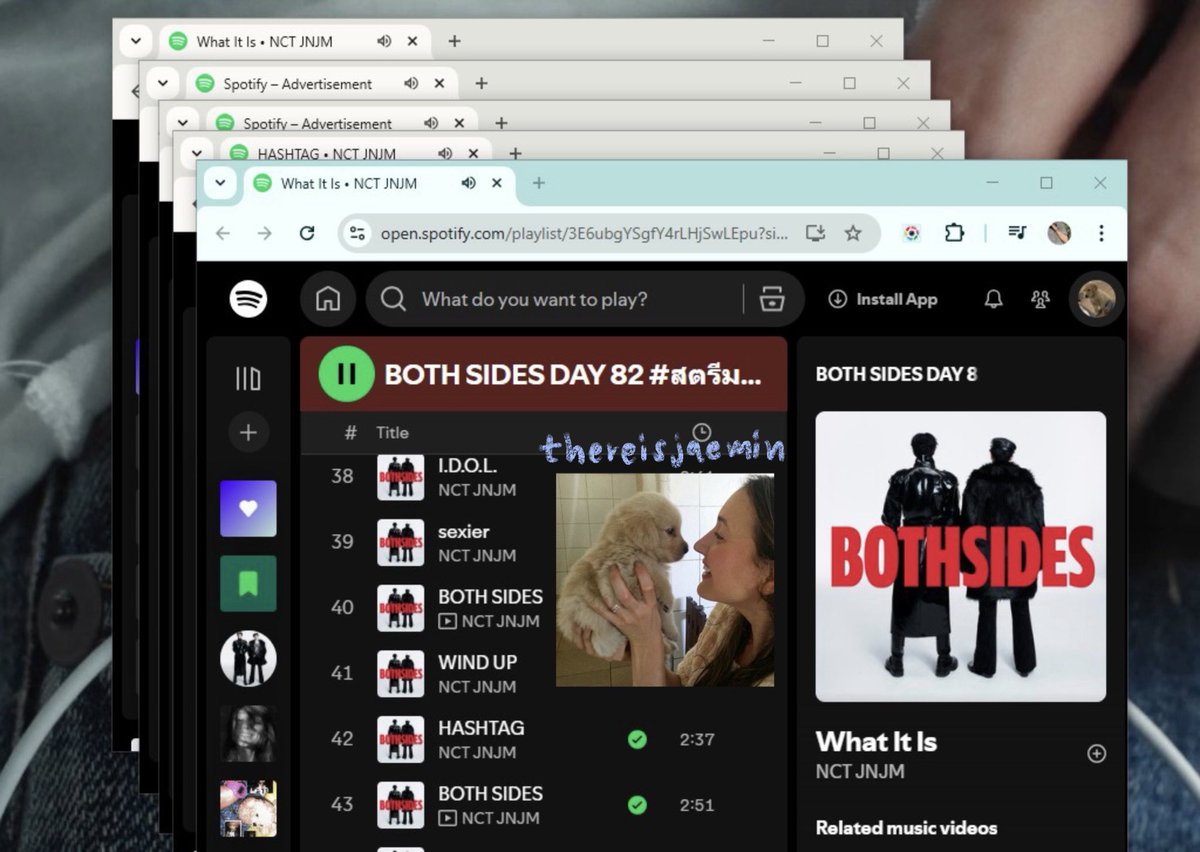The image size is (1200, 852).
Task: Close the HASHTAG • NCT JNJM tab
Action: click(473, 154)
